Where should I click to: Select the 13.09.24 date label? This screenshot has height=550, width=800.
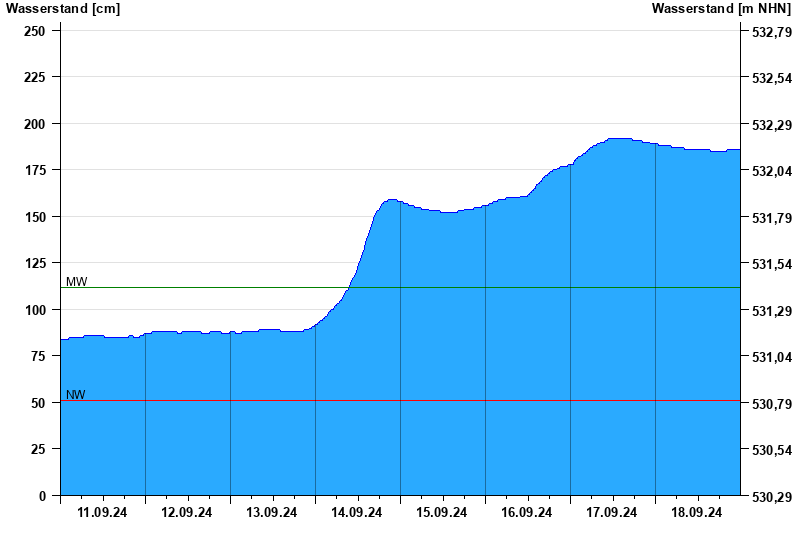[x=271, y=512]
